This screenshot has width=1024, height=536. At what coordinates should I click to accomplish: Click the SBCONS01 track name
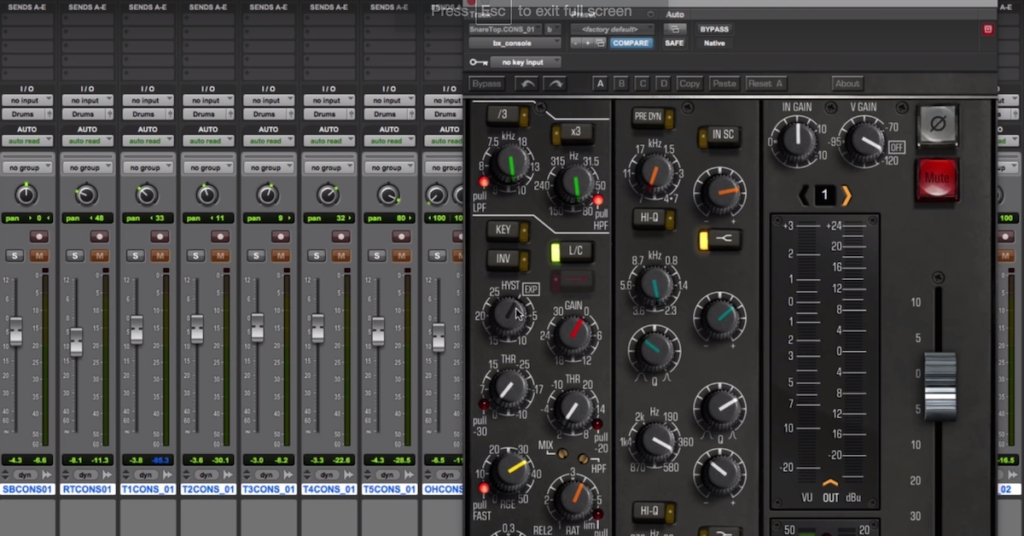point(27,489)
